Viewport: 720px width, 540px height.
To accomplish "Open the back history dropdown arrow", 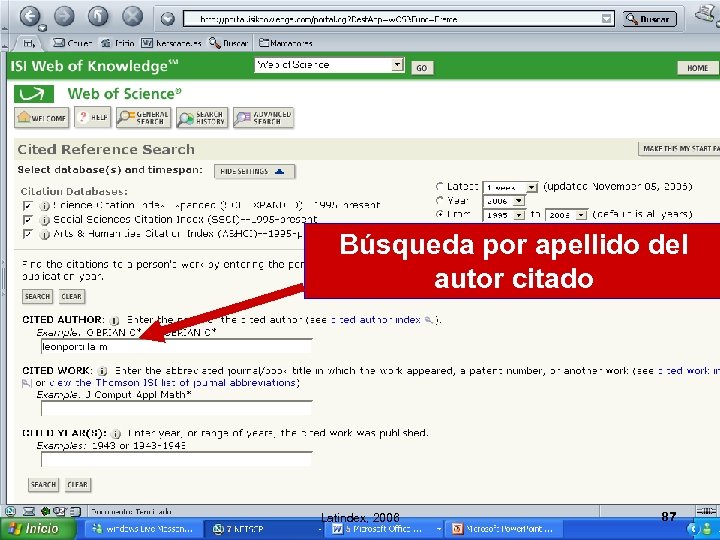I will pyautogui.click(x=42, y=28).
